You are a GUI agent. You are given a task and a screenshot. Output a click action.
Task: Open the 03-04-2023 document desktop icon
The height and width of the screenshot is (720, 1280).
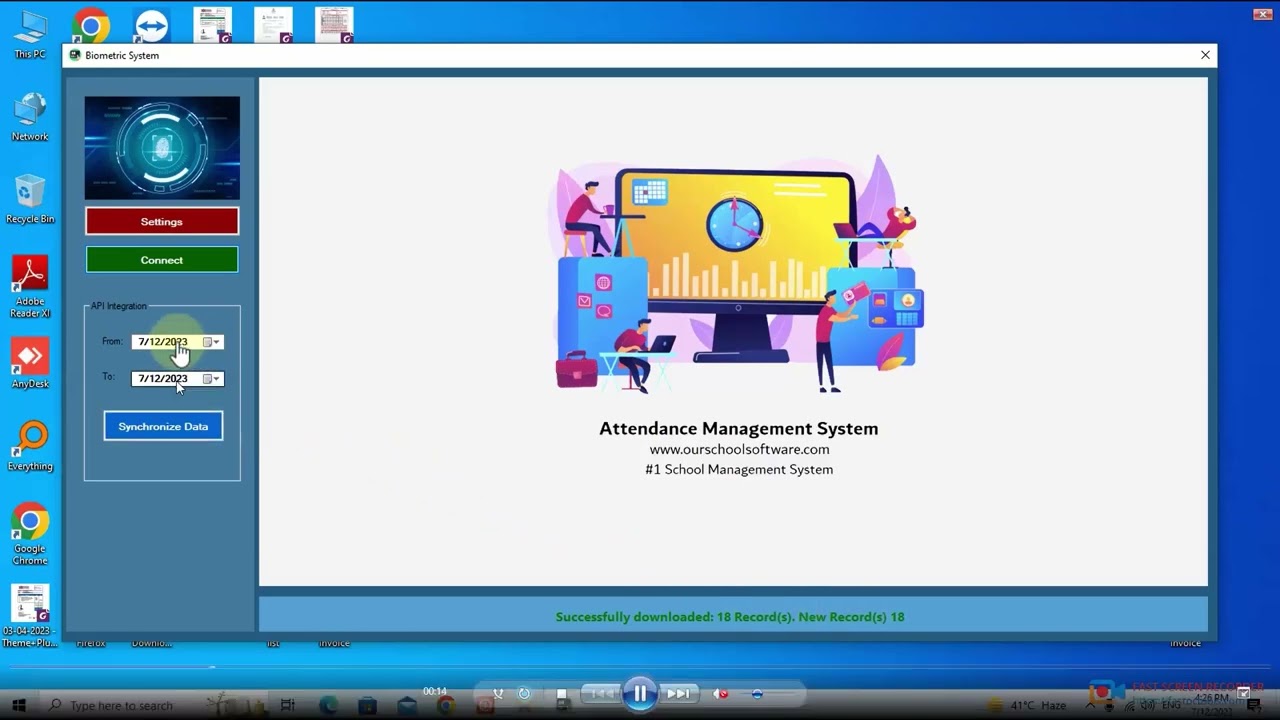coord(30,616)
